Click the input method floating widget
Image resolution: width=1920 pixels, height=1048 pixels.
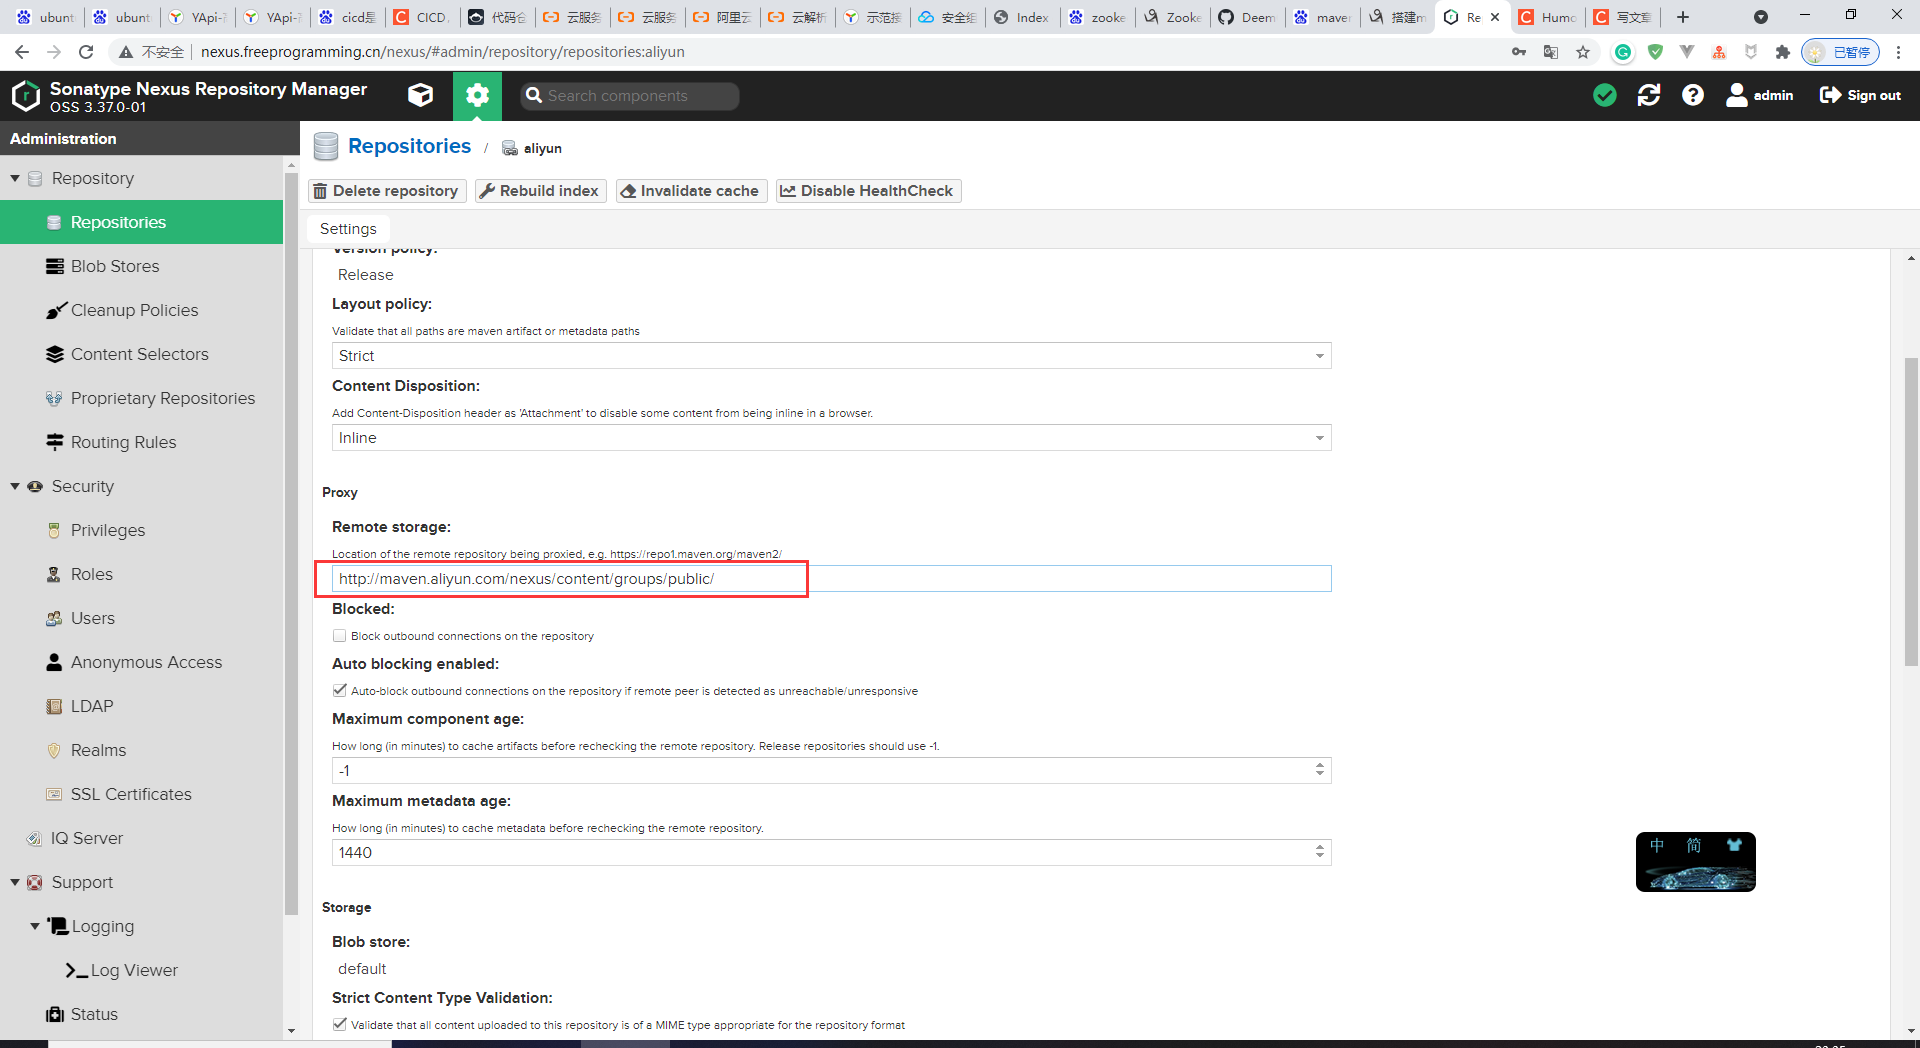point(1696,862)
